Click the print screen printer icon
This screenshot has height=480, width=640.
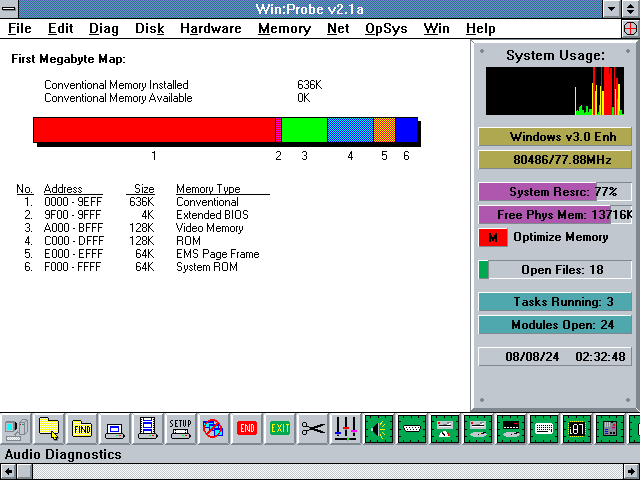tap(115, 429)
